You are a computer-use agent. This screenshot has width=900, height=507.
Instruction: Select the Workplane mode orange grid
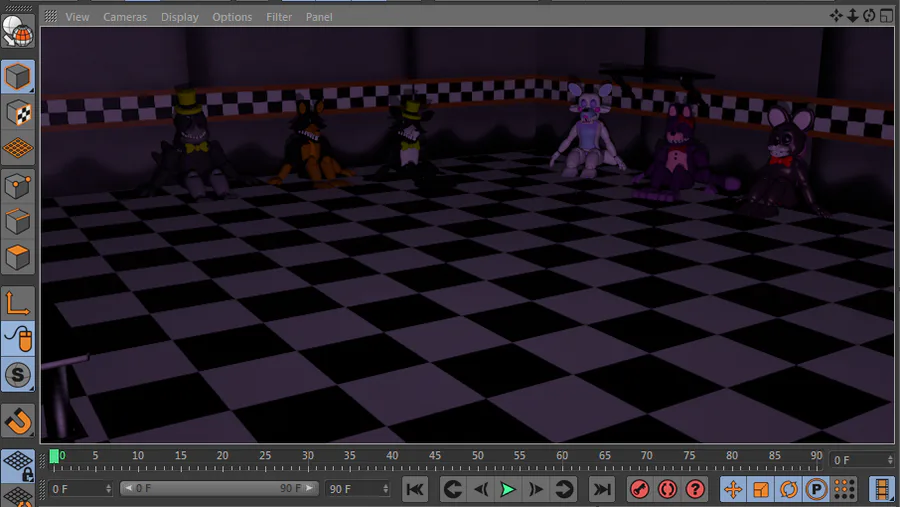pyautogui.click(x=18, y=148)
